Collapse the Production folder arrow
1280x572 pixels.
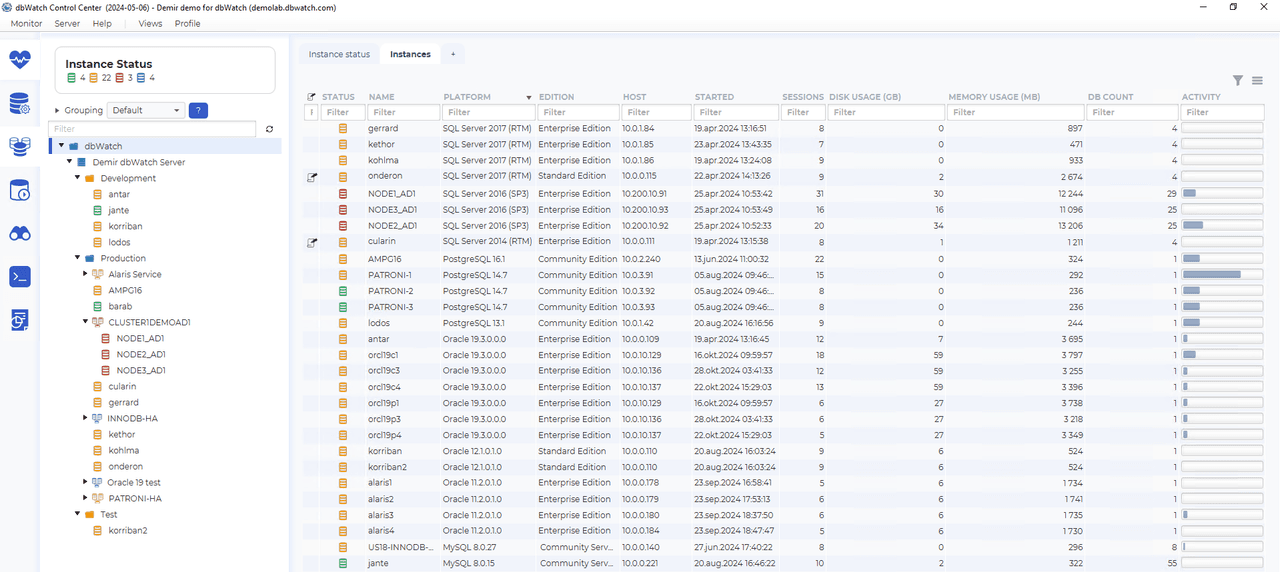pos(77,258)
